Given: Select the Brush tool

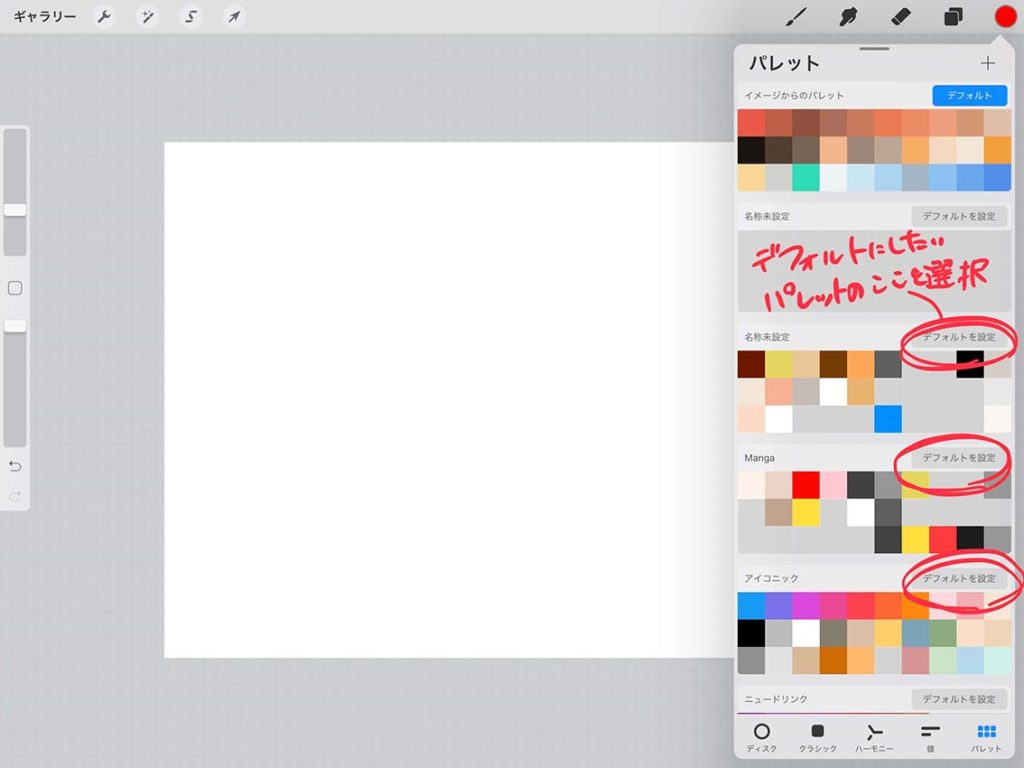Looking at the screenshot, I should (x=795, y=16).
